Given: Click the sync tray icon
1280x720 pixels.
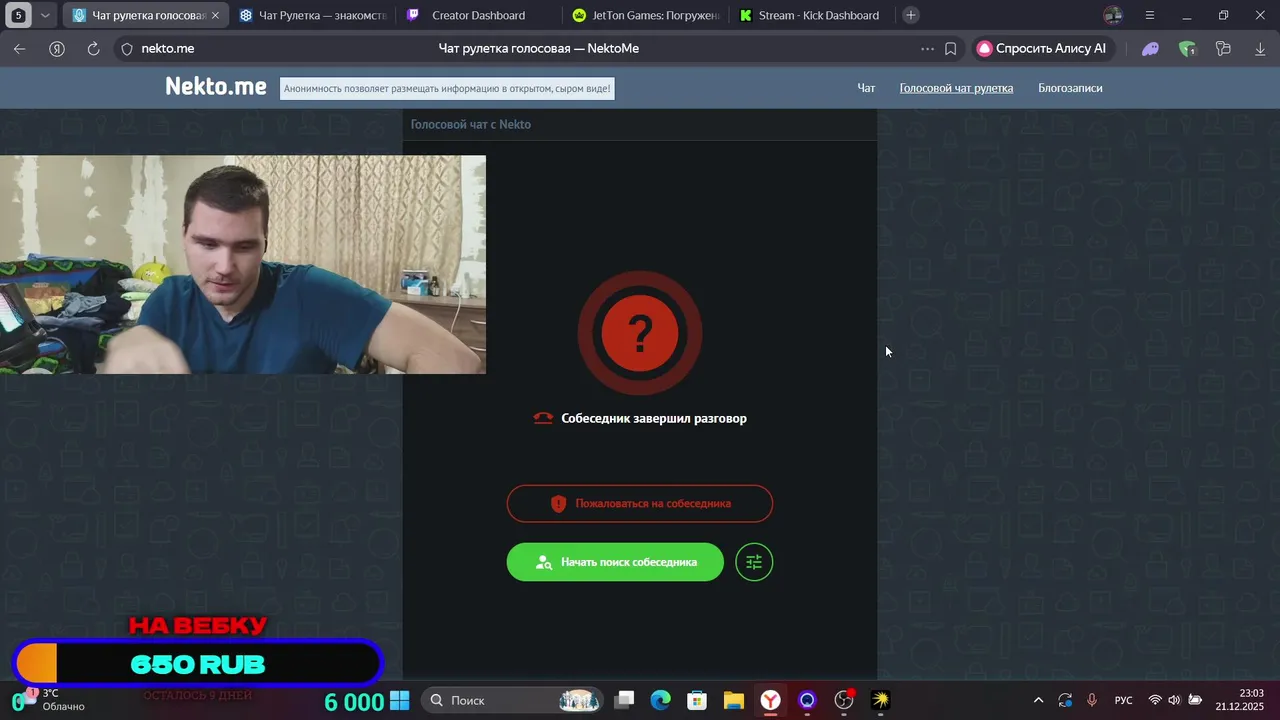Looking at the screenshot, I should click(1065, 700).
